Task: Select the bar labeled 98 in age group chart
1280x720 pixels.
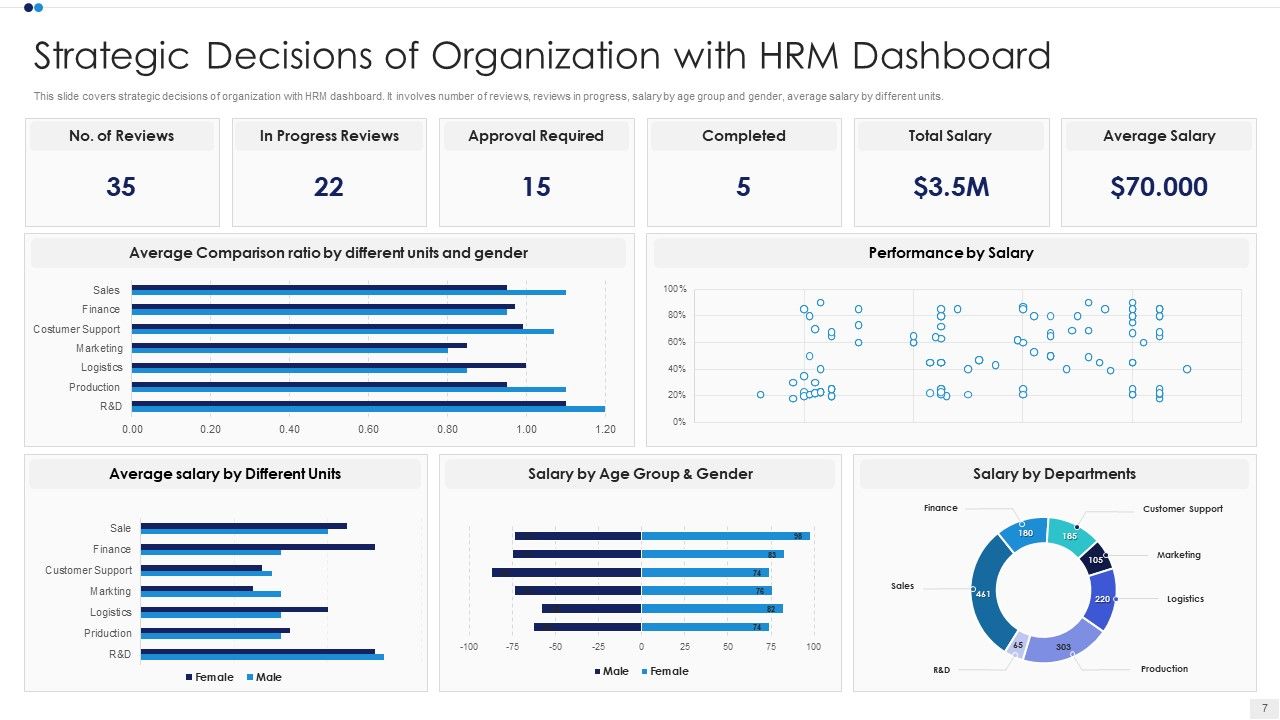Action: [725, 536]
